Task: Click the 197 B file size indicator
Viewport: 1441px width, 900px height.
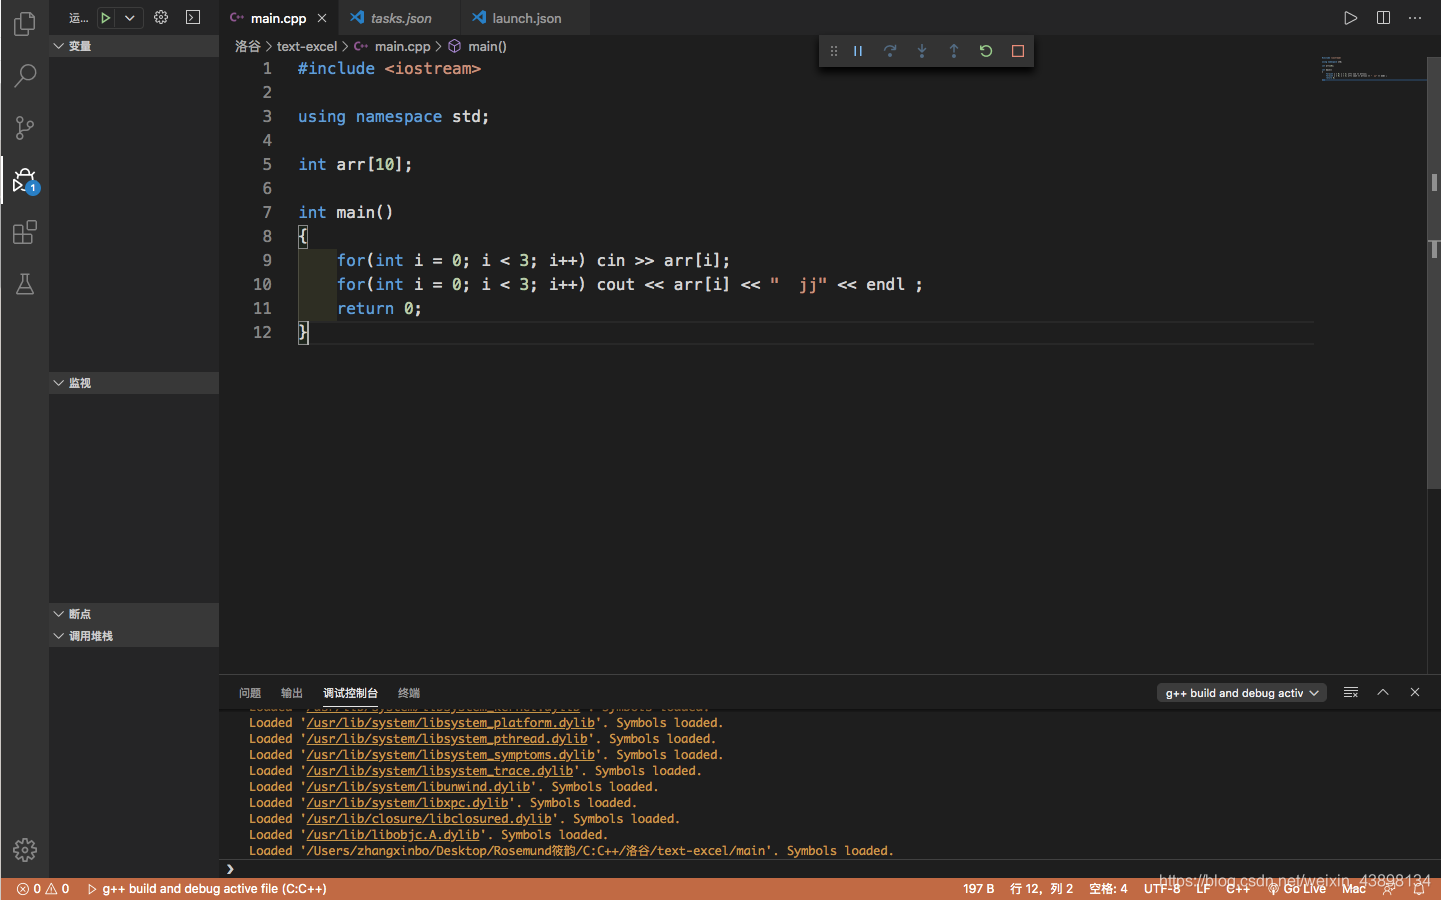Action: point(978,889)
